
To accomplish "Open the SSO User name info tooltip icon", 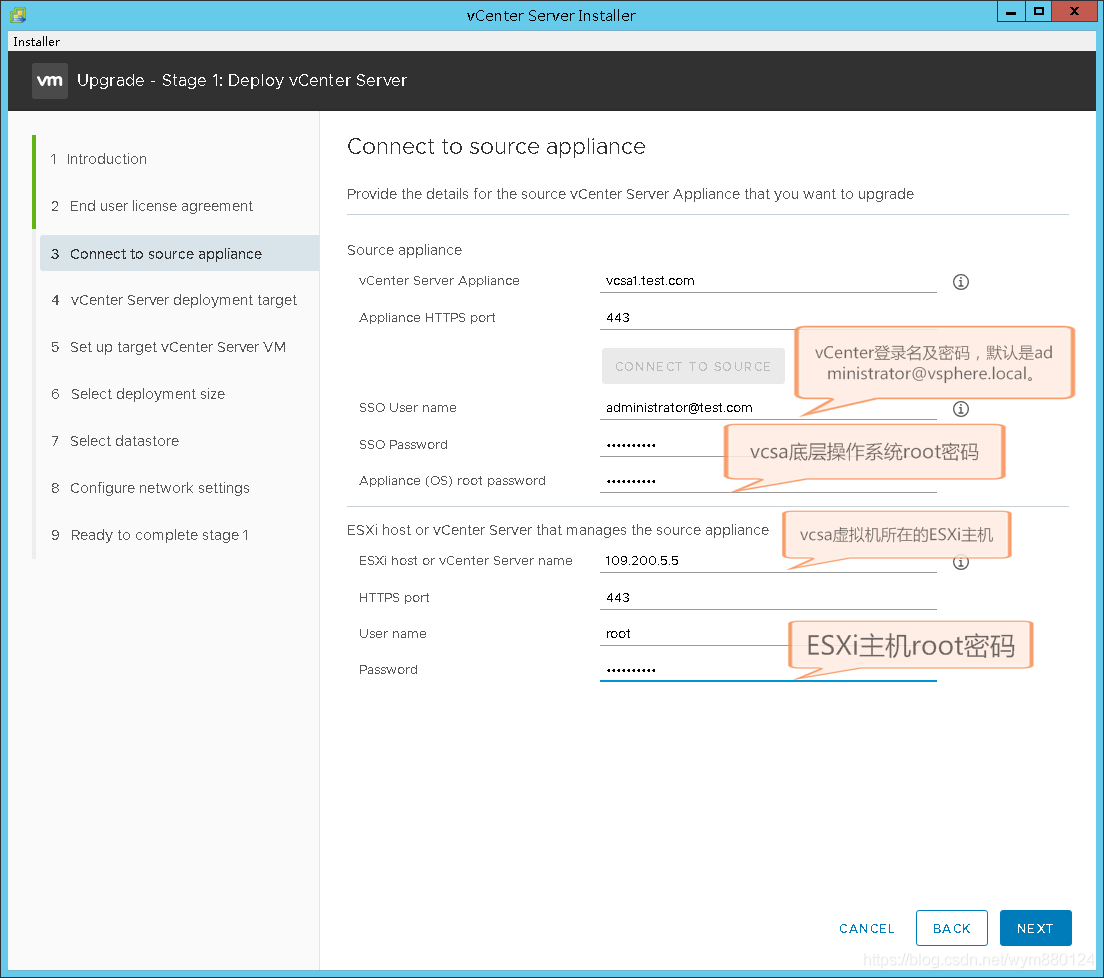I will (961, 408).
